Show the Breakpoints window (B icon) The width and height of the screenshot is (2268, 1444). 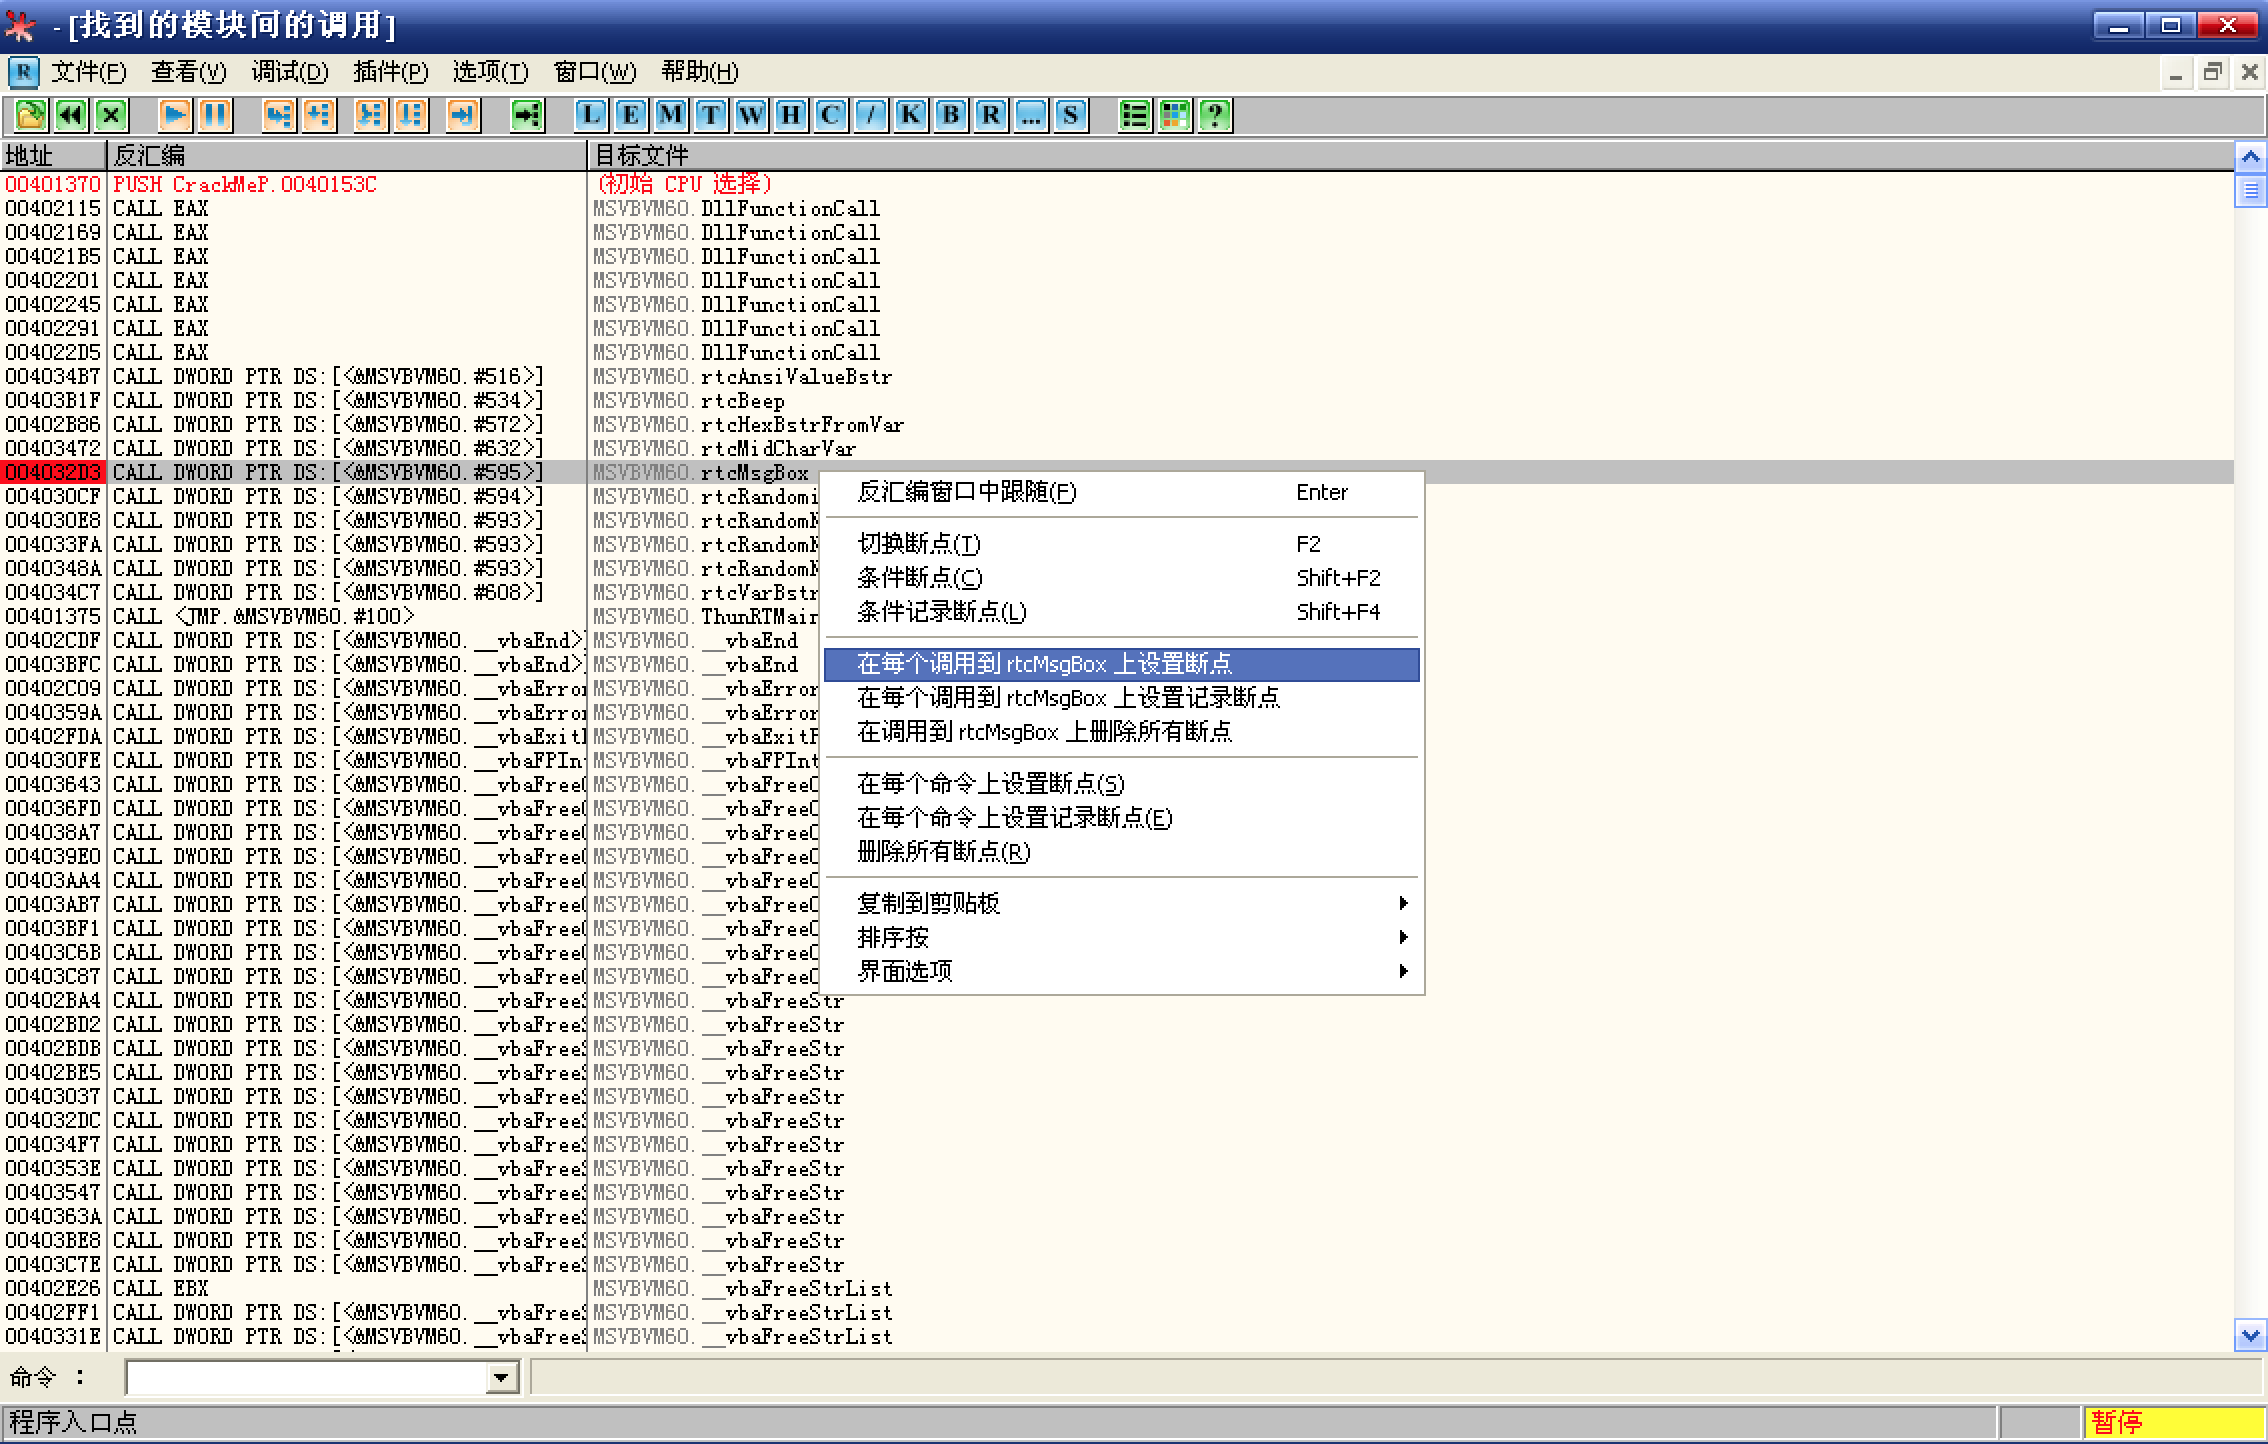pos(951,115)
